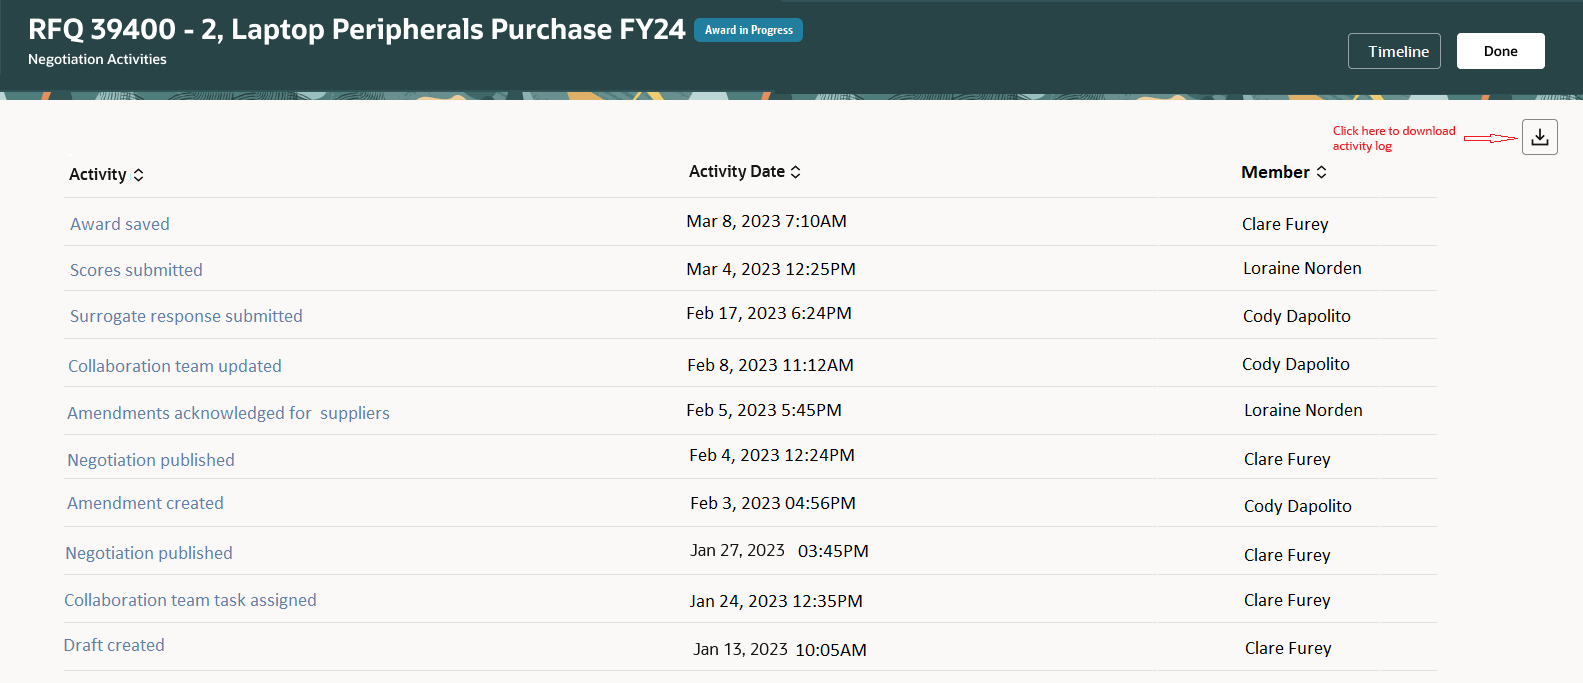Open Negotiation published on Jan 27

[x=149, y=553]
